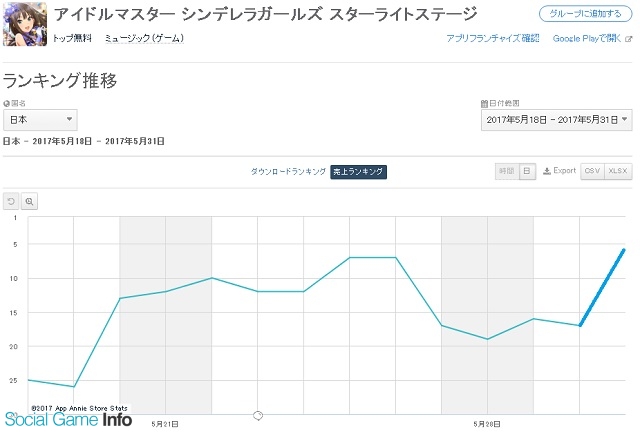
Task: Click the globe icon by 国名
Action: (x=6, y=104)
